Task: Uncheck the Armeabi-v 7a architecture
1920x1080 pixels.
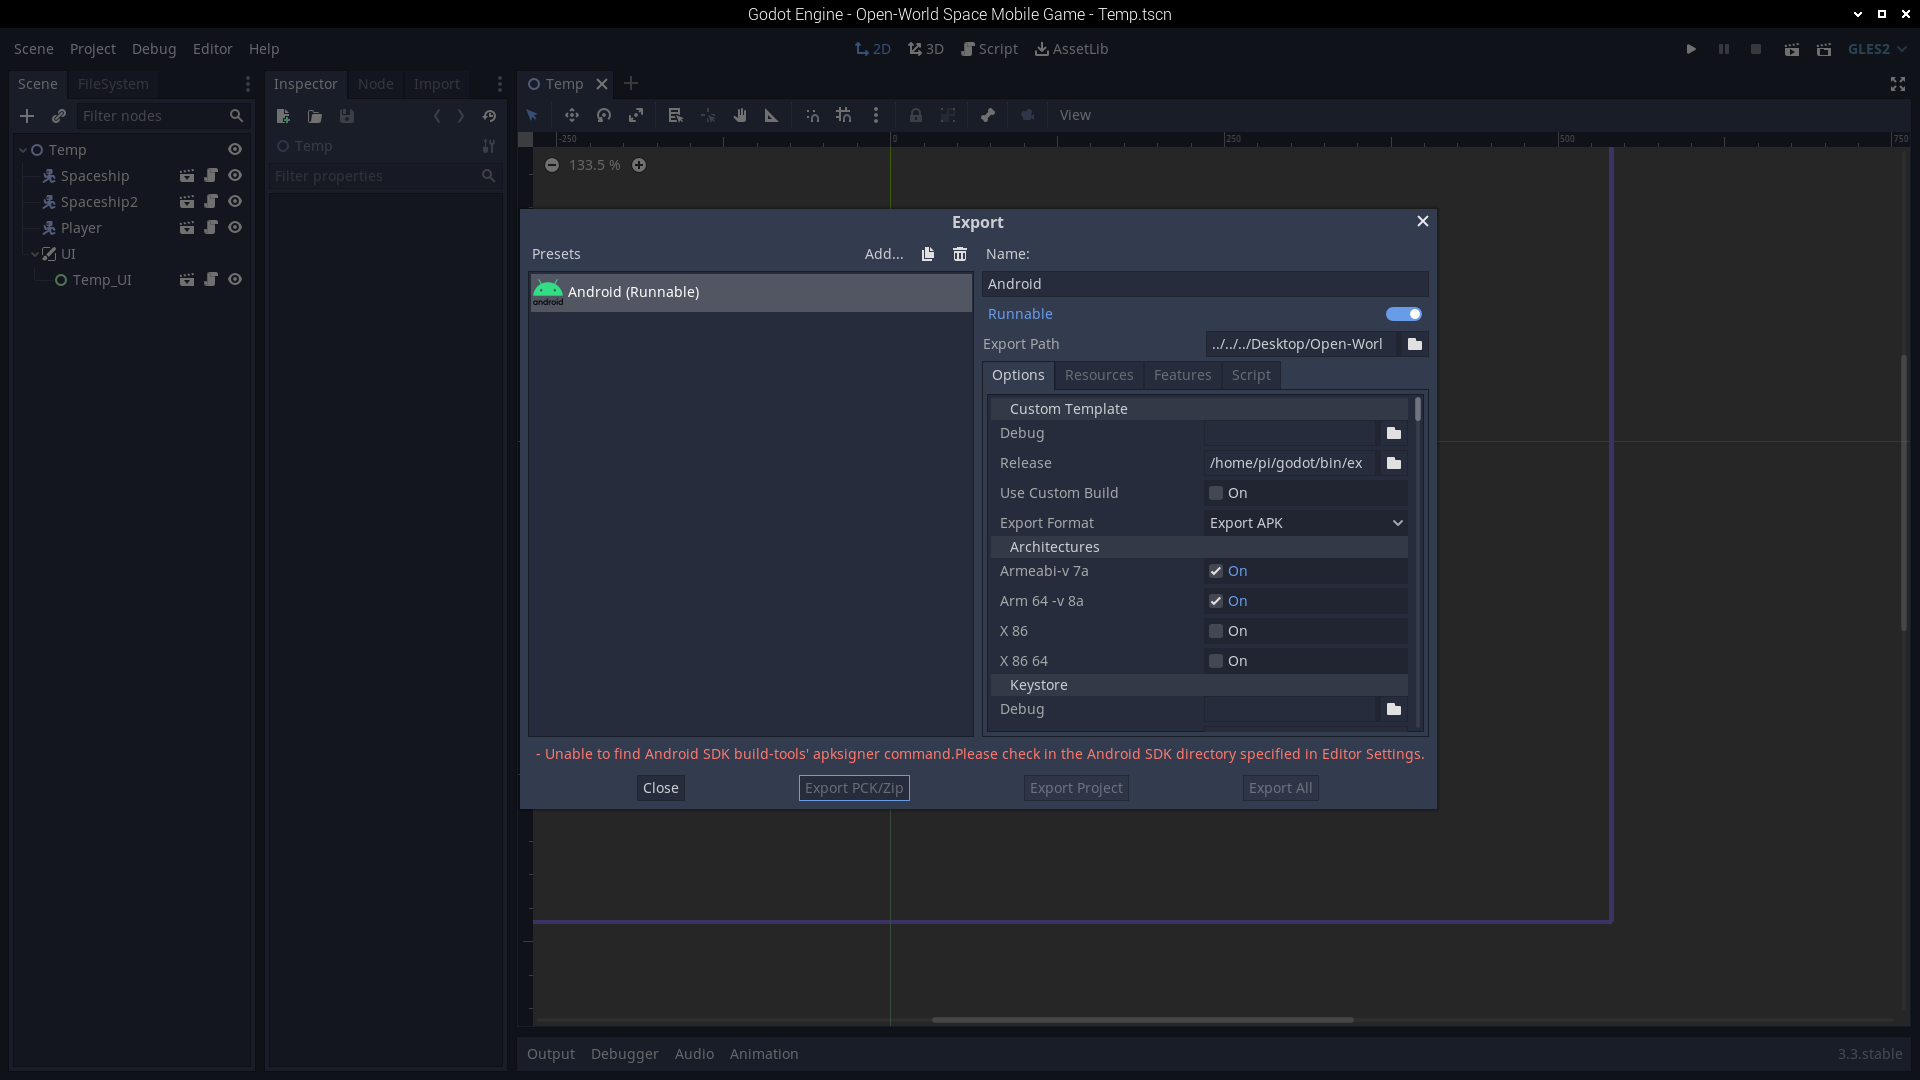Action: (1216, 571)
